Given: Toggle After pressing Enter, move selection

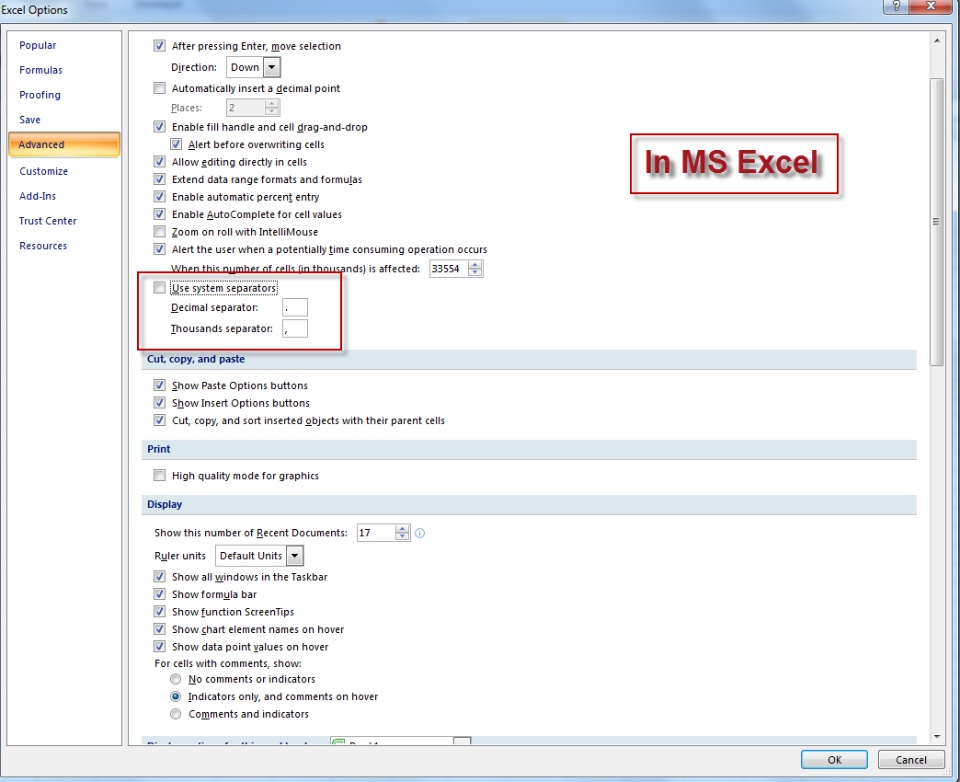Looking at the screenshot, I should 159,45.
